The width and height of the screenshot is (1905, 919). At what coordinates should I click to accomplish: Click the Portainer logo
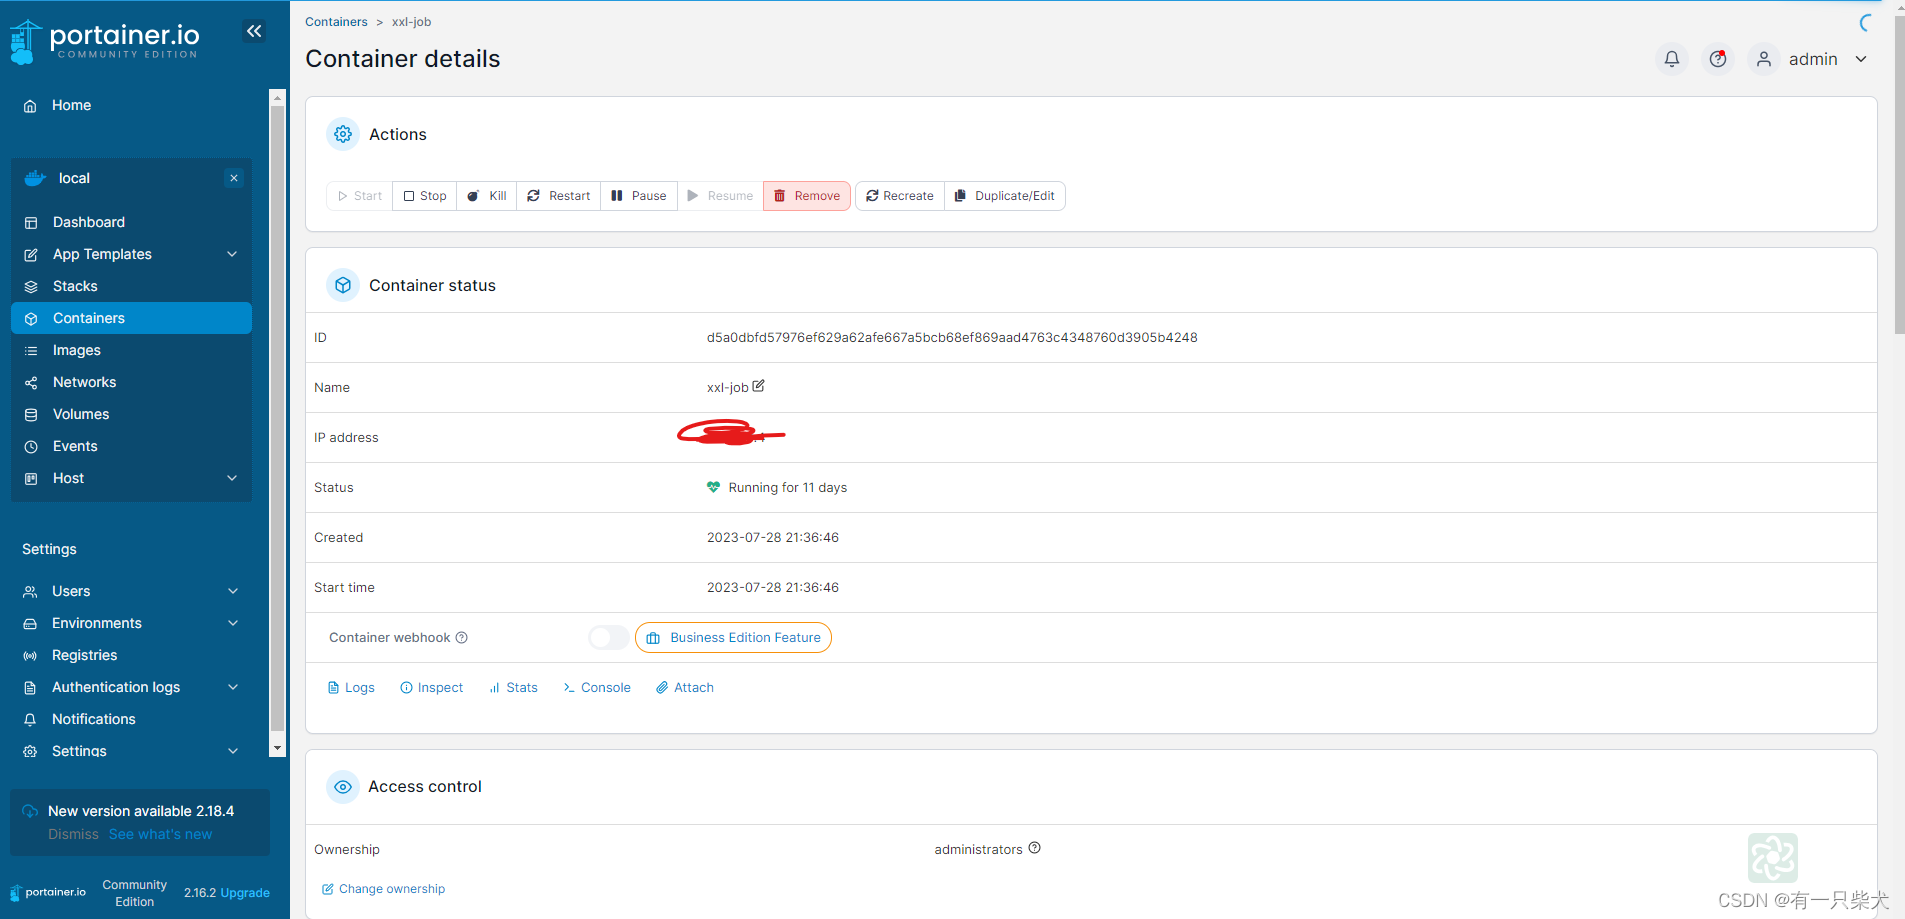click(x=104, y=41)
